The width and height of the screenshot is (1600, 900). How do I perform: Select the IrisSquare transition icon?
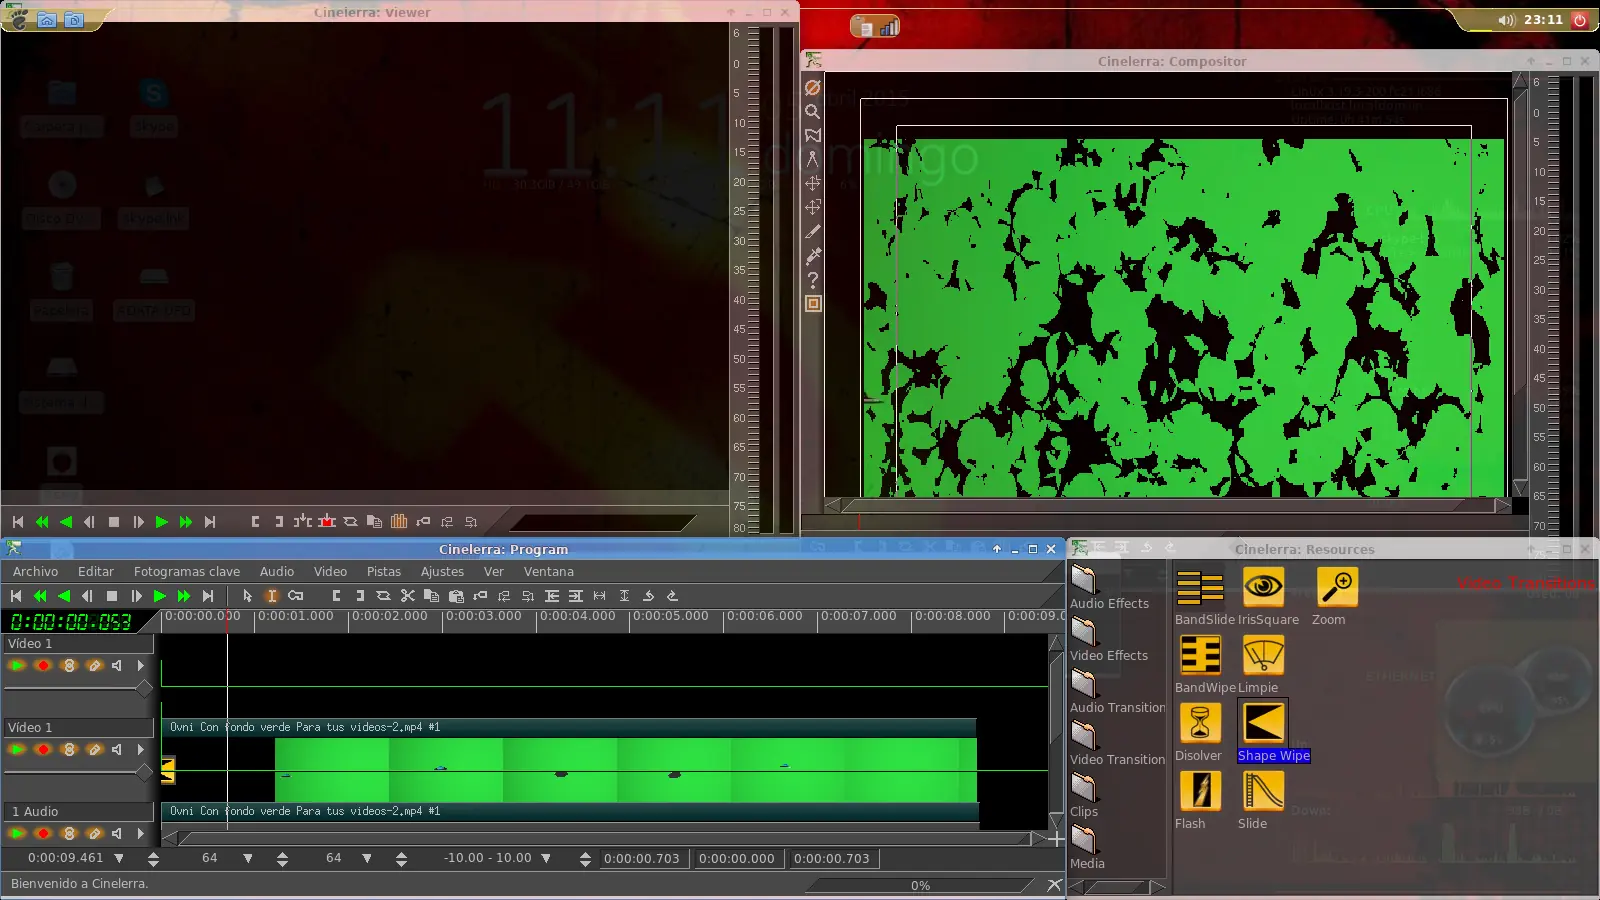[1263, 587]
